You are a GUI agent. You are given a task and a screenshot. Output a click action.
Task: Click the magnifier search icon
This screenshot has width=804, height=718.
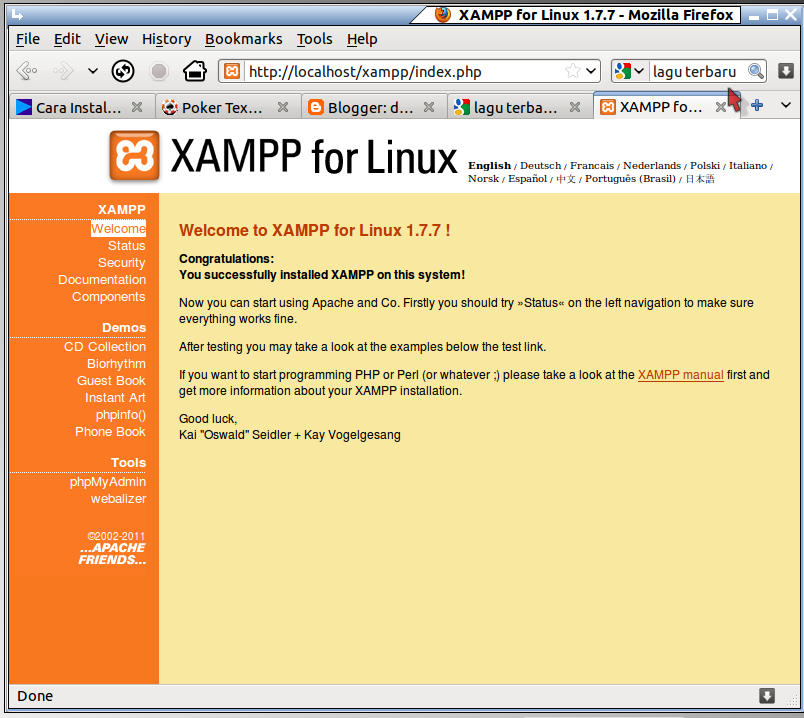[x=756, y=71]
